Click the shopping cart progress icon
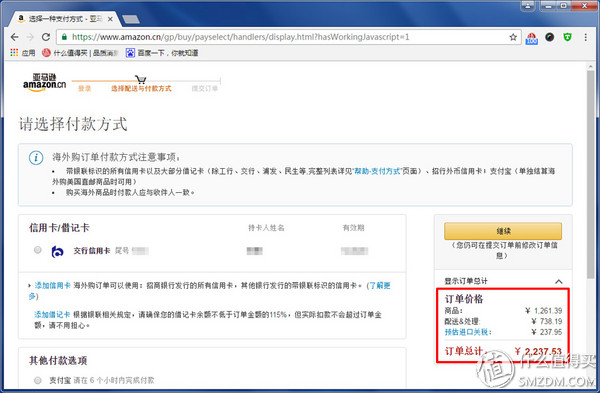This screenshot has height=393, width=600. [140, 80]
